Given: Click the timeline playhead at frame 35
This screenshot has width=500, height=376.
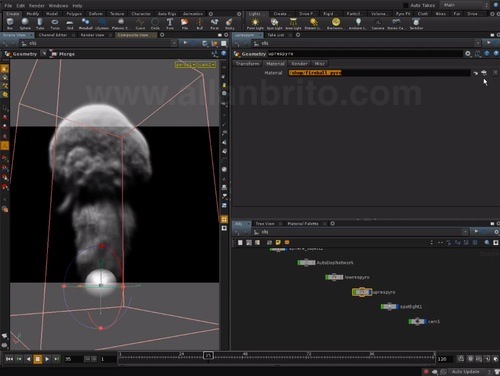Looking at the screenshot, I should coord(208,355).
